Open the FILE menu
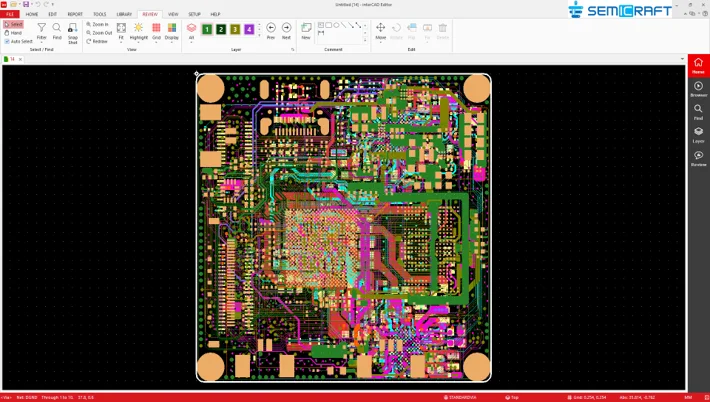 click(x=11, y=14)
